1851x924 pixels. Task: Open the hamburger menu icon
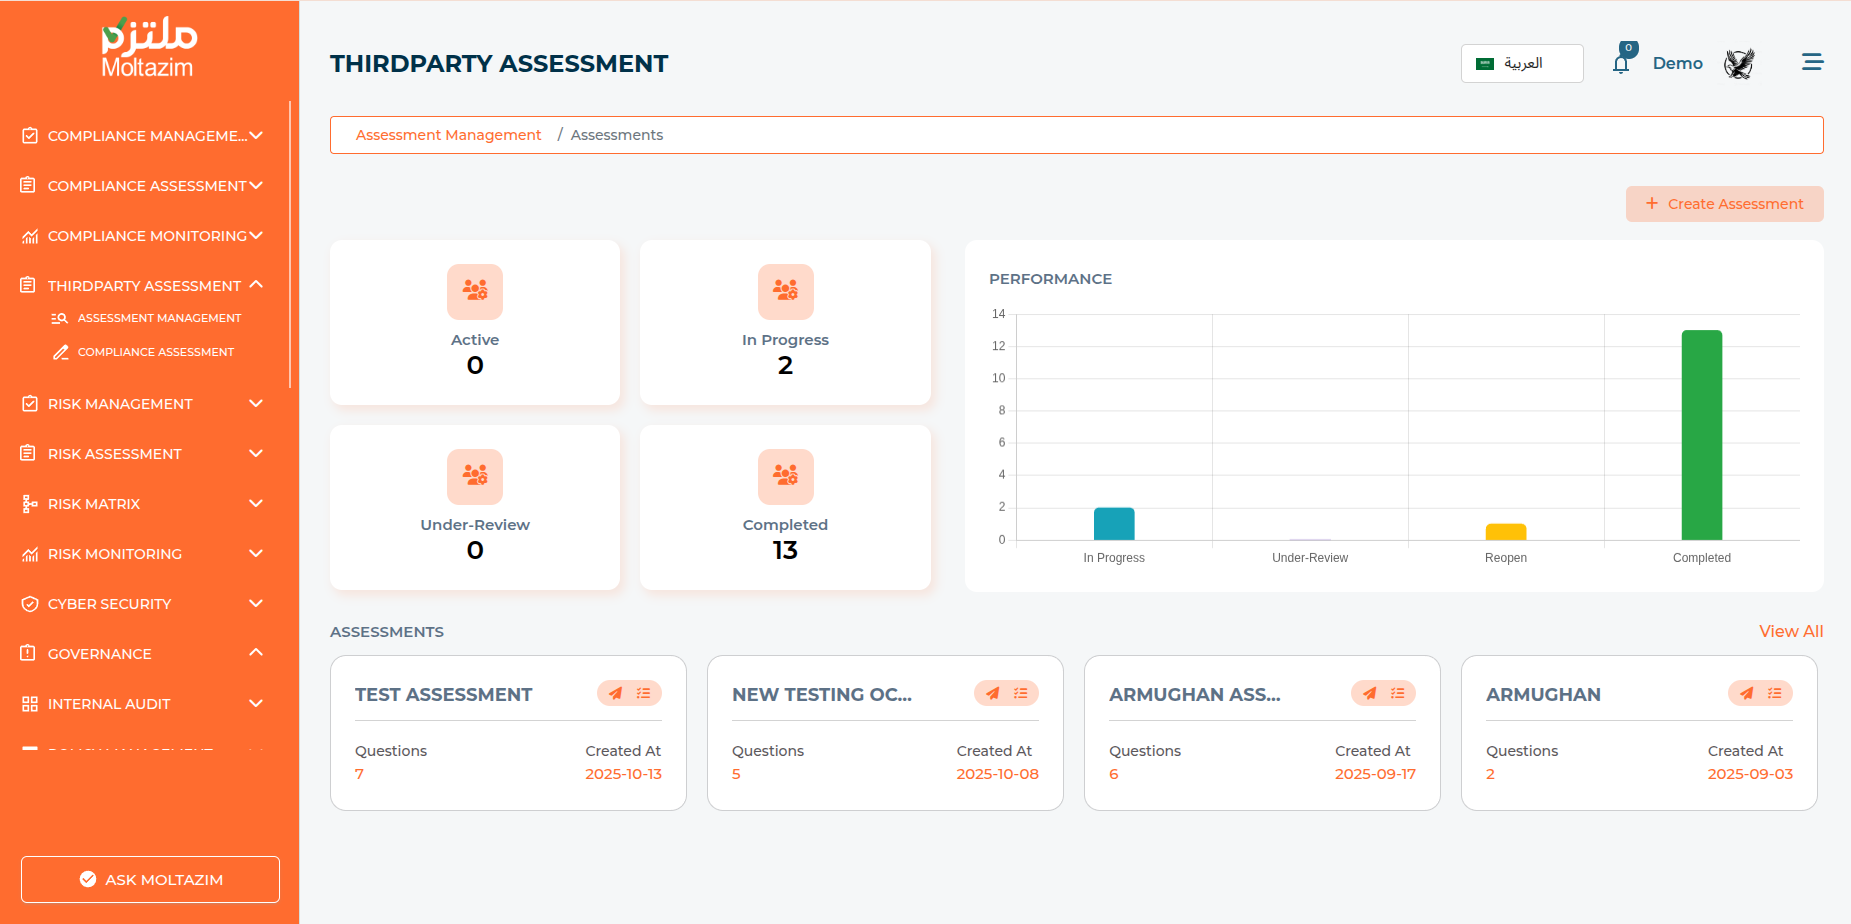coord(1812,62)
